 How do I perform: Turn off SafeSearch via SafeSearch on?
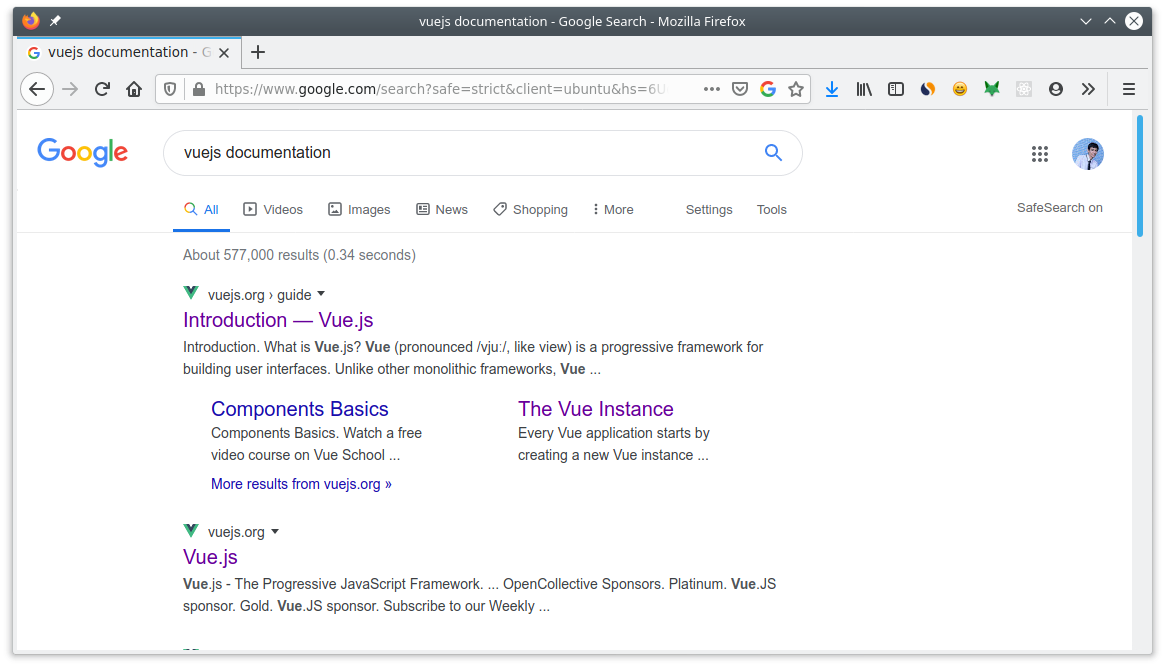click(1059, 208)
